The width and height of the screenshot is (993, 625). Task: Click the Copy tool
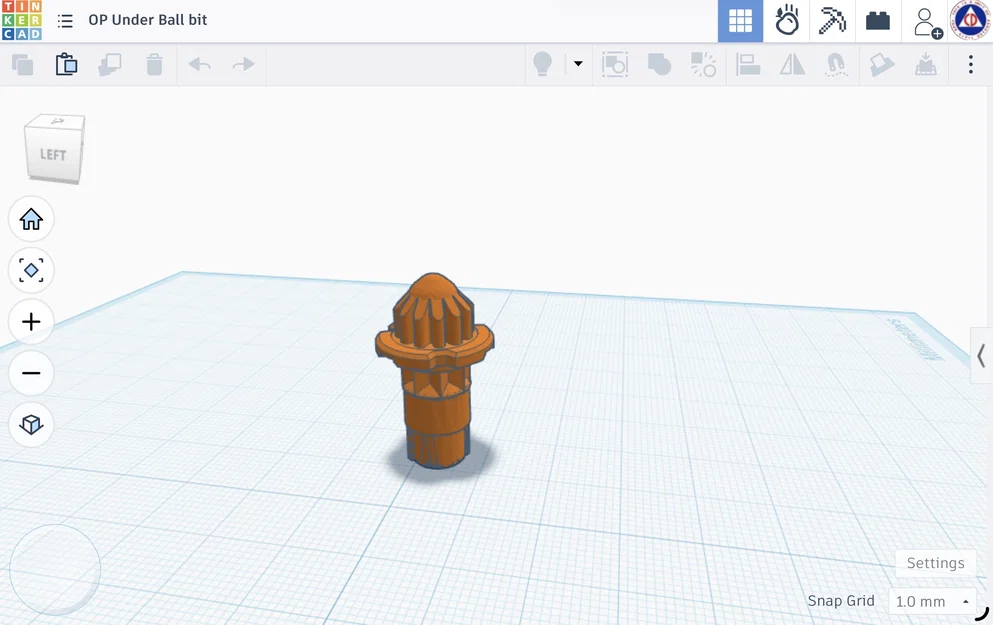point(23,65)
